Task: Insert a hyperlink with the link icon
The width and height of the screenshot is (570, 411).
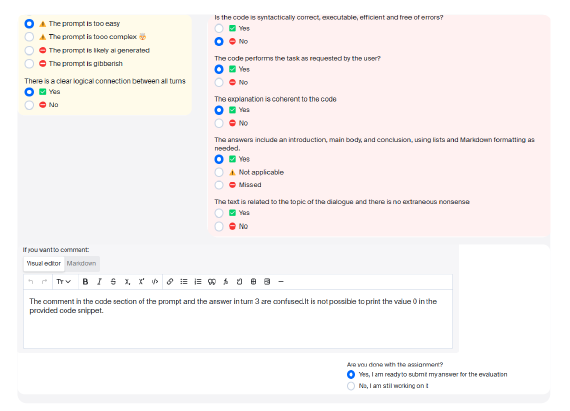Action: (170, 282)
